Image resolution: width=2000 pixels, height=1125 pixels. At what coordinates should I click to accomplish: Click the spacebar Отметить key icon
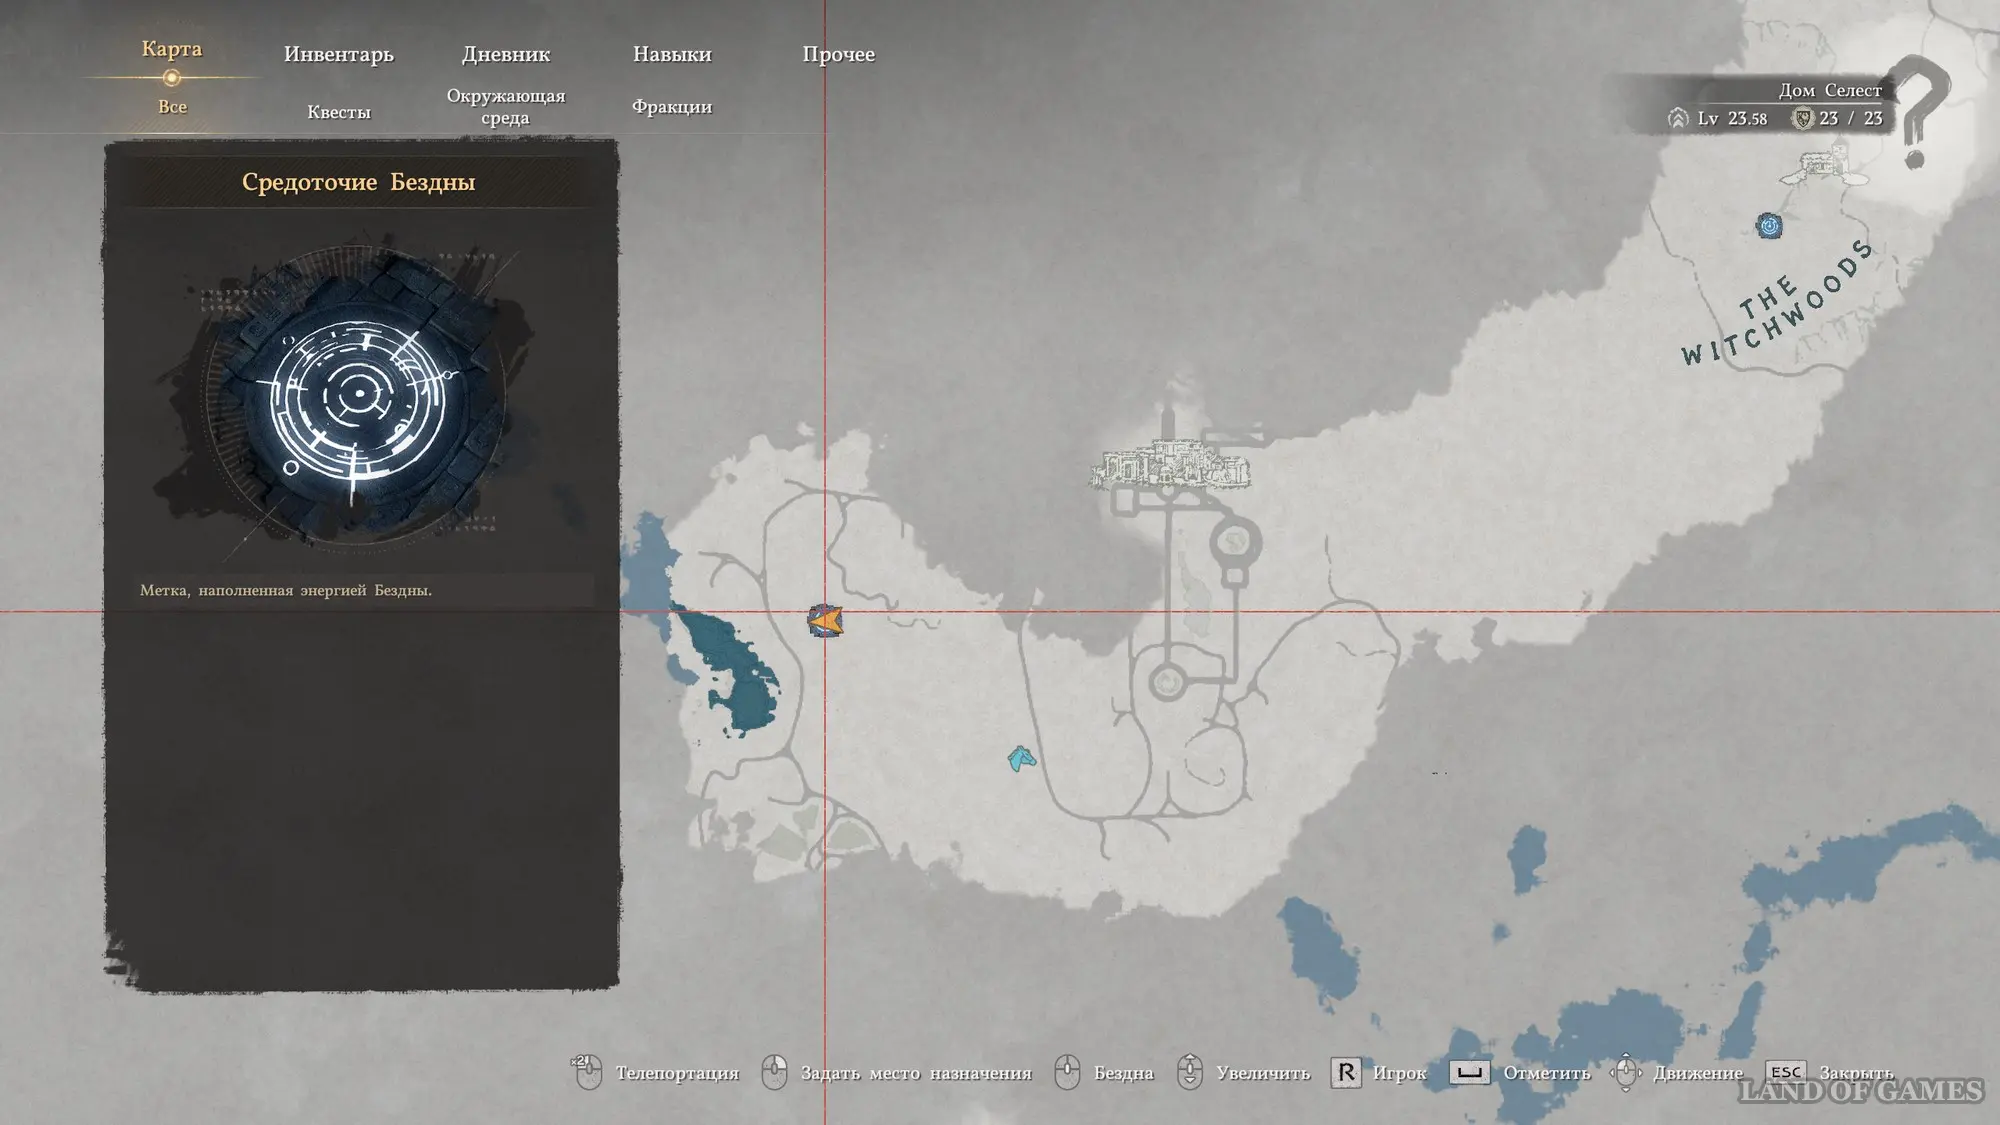[1469, 1073]
